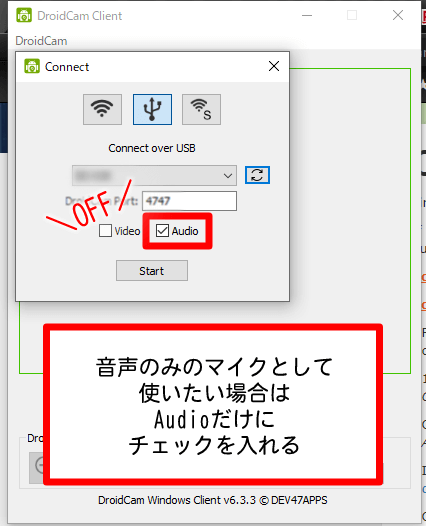426x526 pixels.
Task: Expand the device list using its chevron arrow
Action: pyautogui.click(x=228, y=175)
